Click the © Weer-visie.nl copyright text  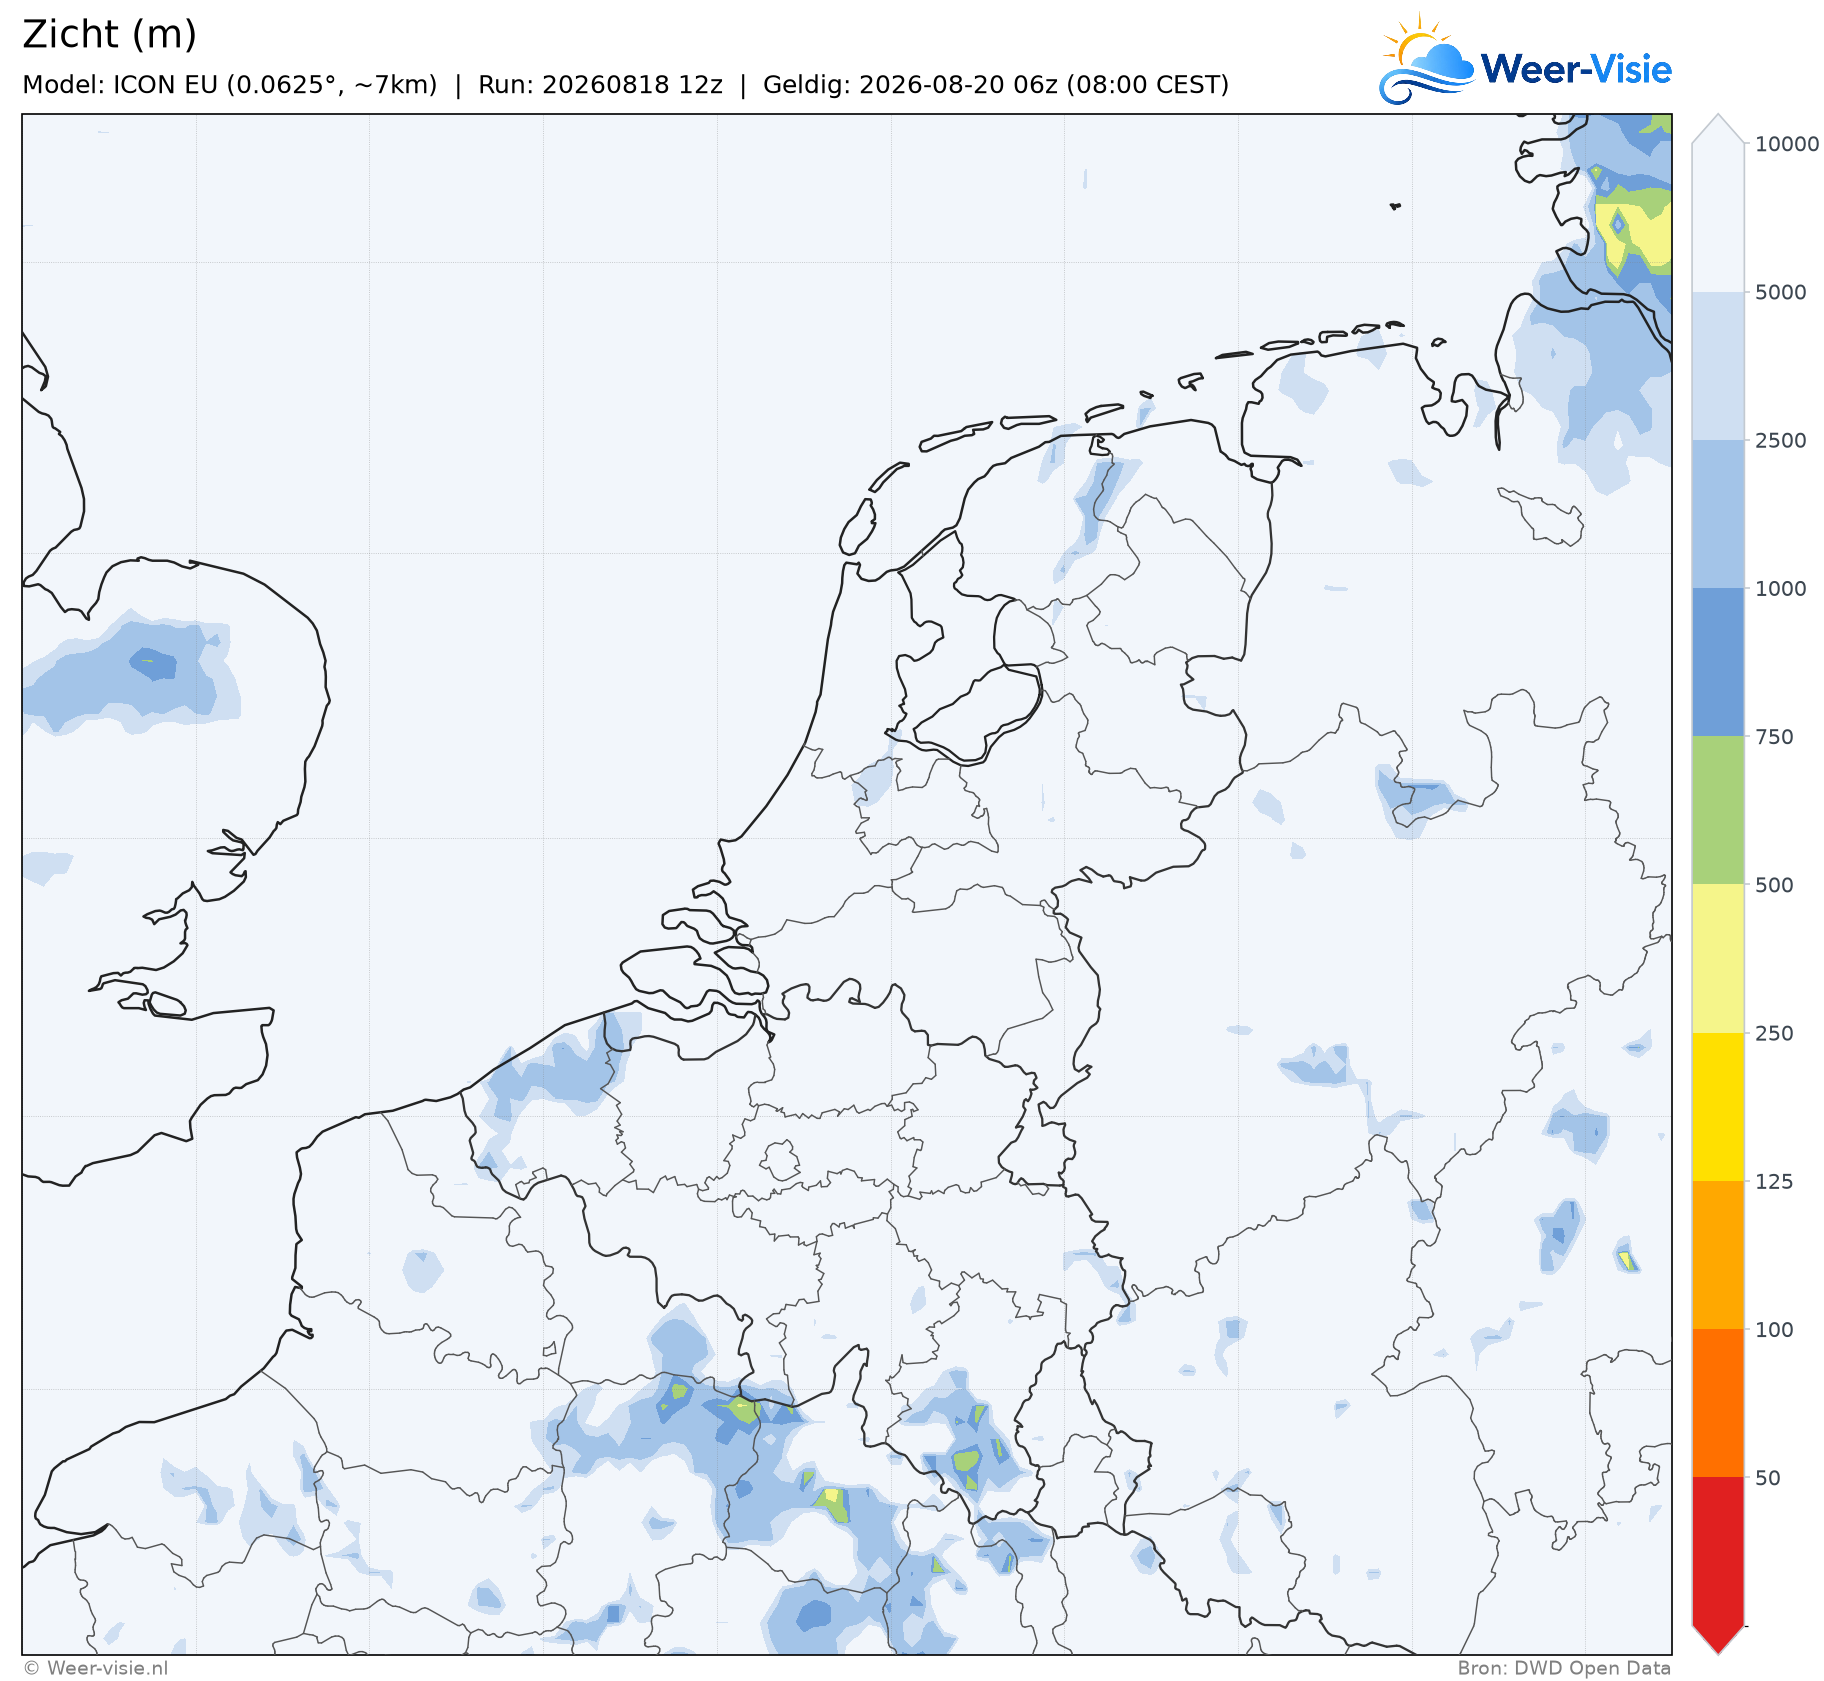96,1667
